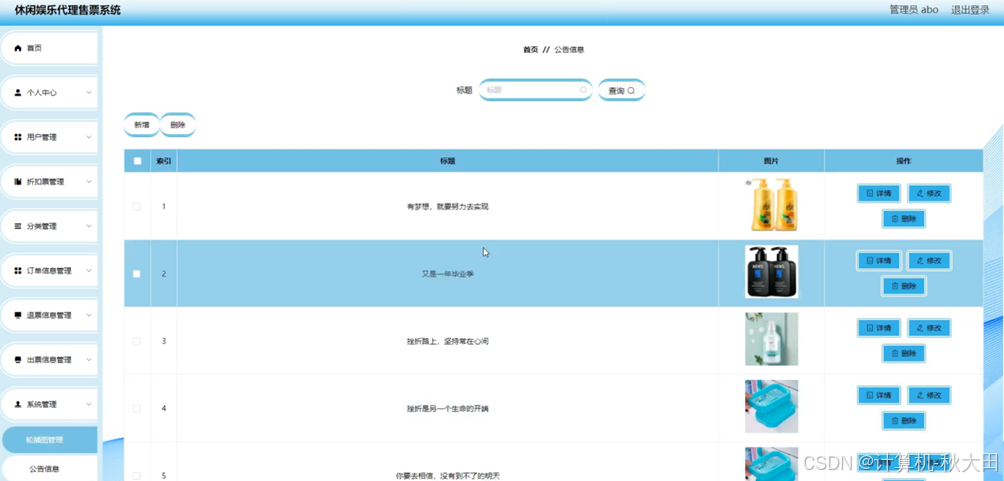The width and height of the screenshot is (1004, 481).
Task: Click the 新增 button
Action: pos(142,125)
